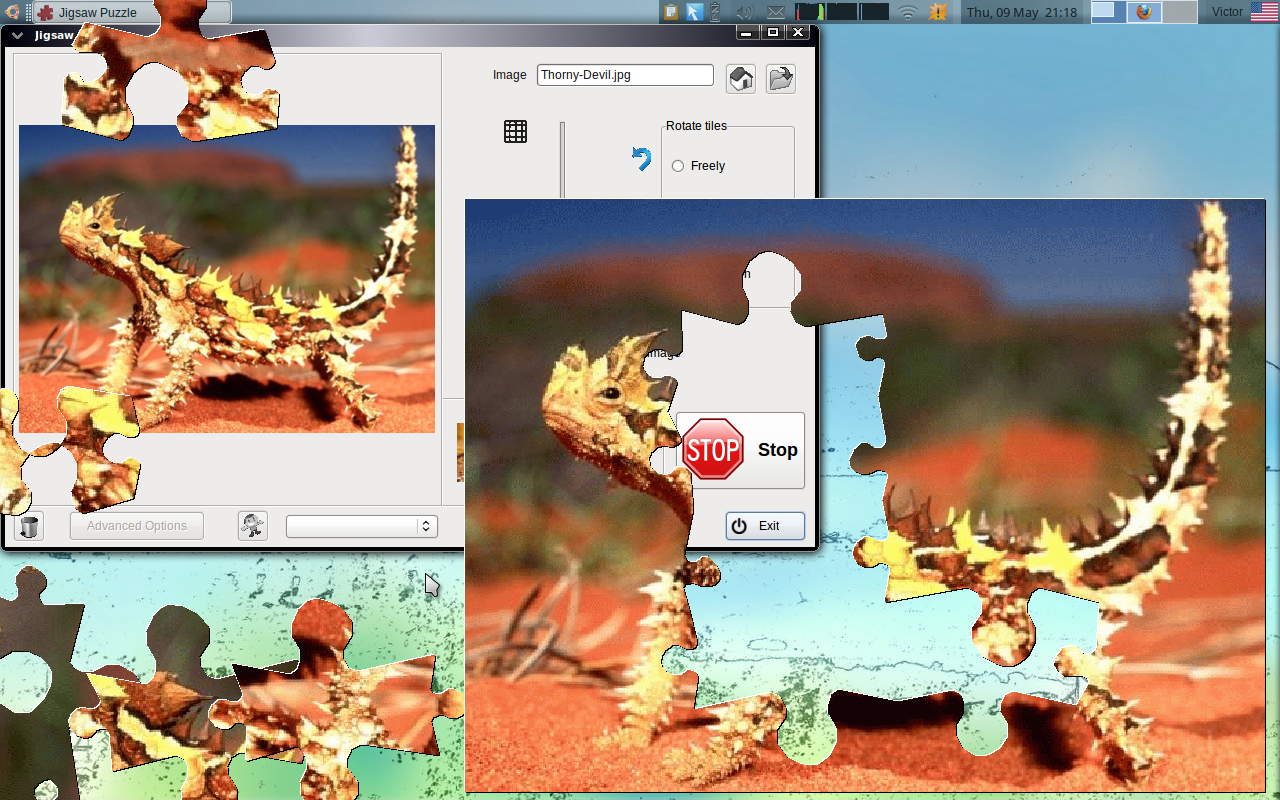This screenshot has height=800, width=1280.
Task: Click the orange notification icon in the tray
Action: (938, 12)
